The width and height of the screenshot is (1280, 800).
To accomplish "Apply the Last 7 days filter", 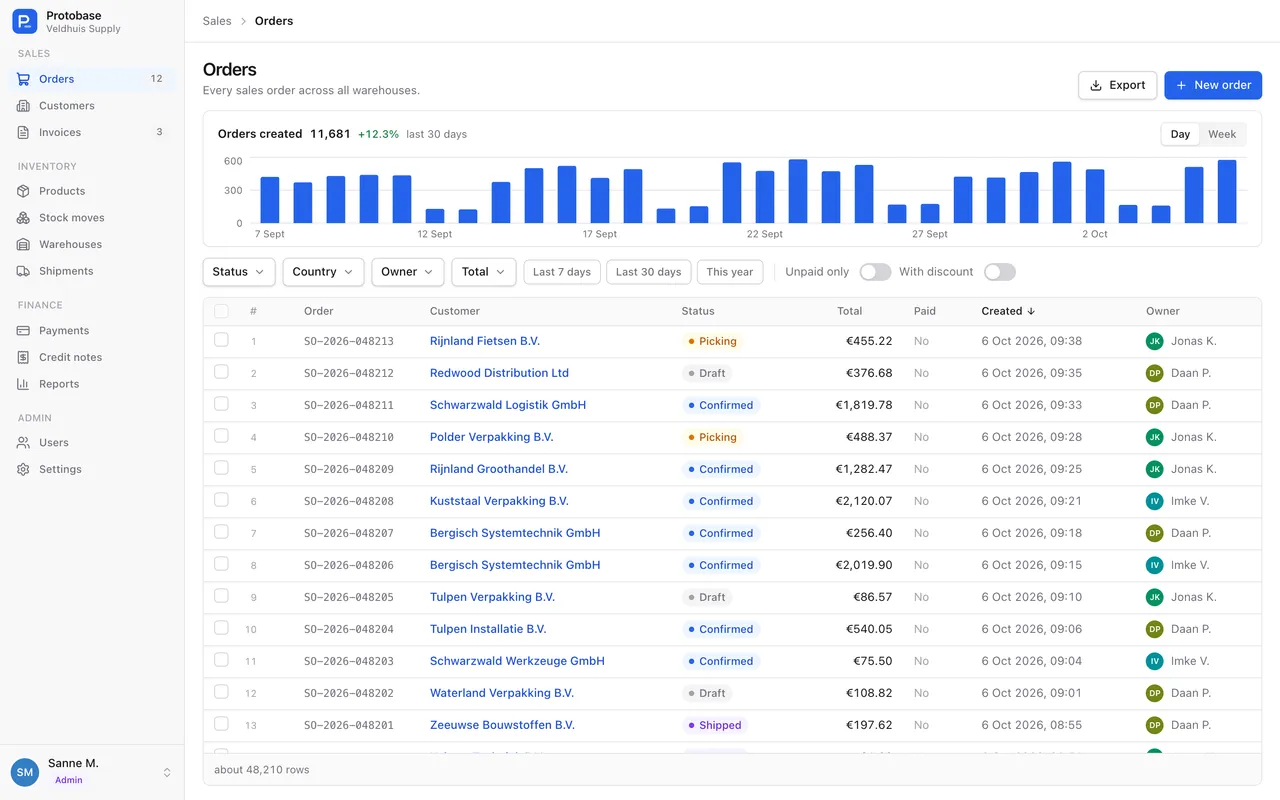I will tap(562, 272).
